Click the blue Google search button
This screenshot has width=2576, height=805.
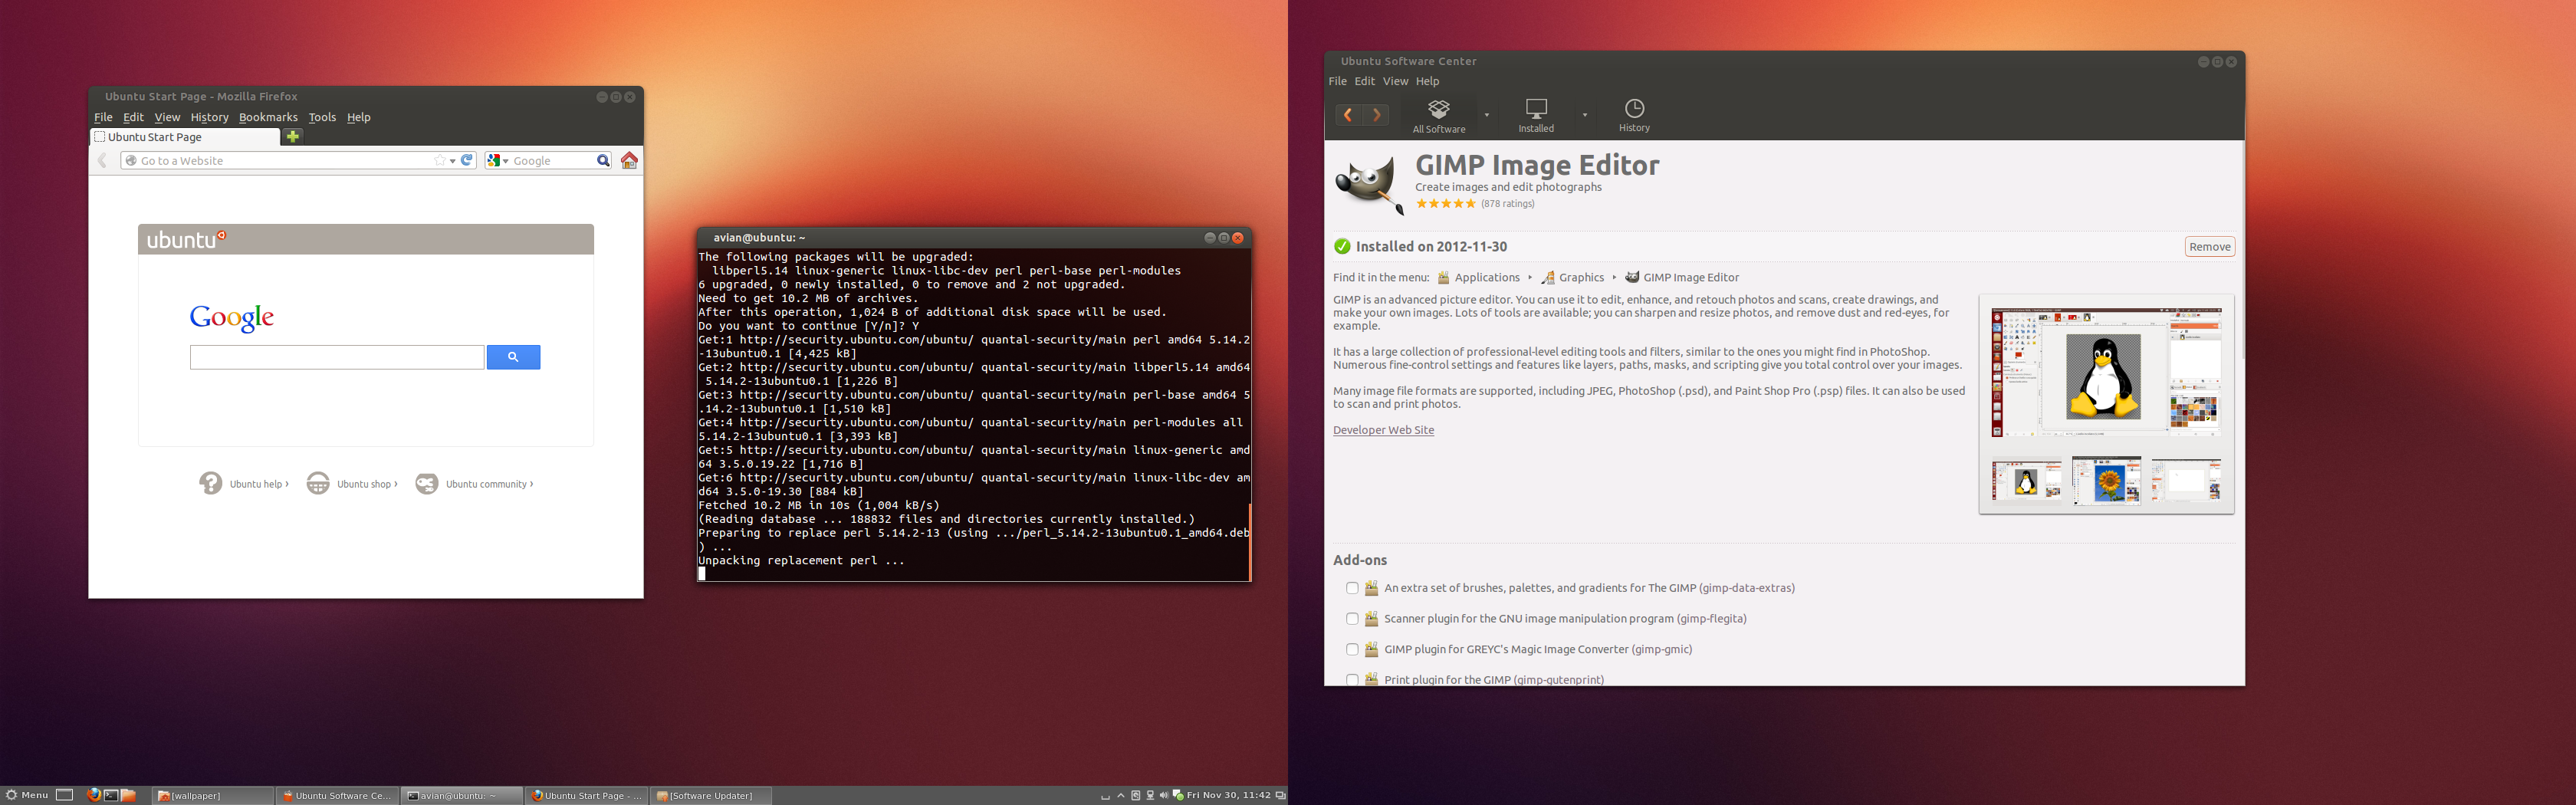[513, 357]
